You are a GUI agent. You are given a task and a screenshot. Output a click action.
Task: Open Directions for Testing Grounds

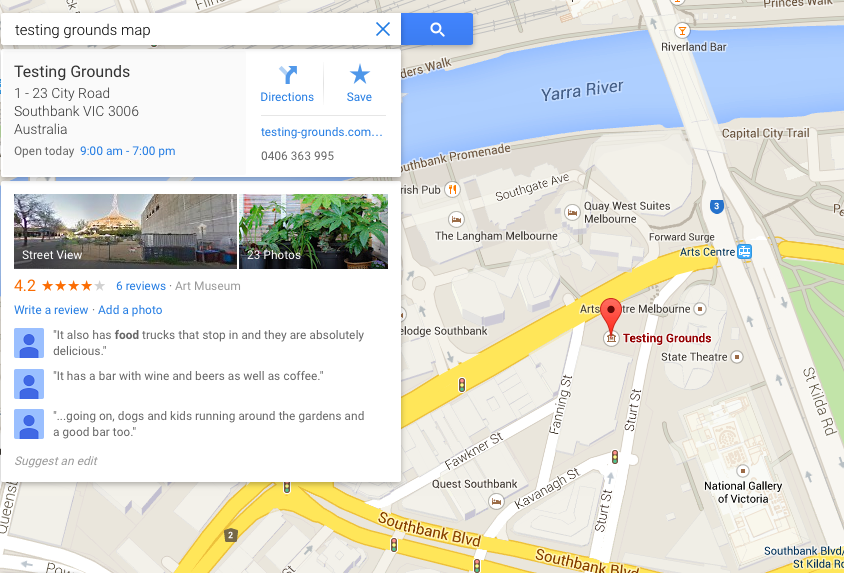(x=287, y=83)
